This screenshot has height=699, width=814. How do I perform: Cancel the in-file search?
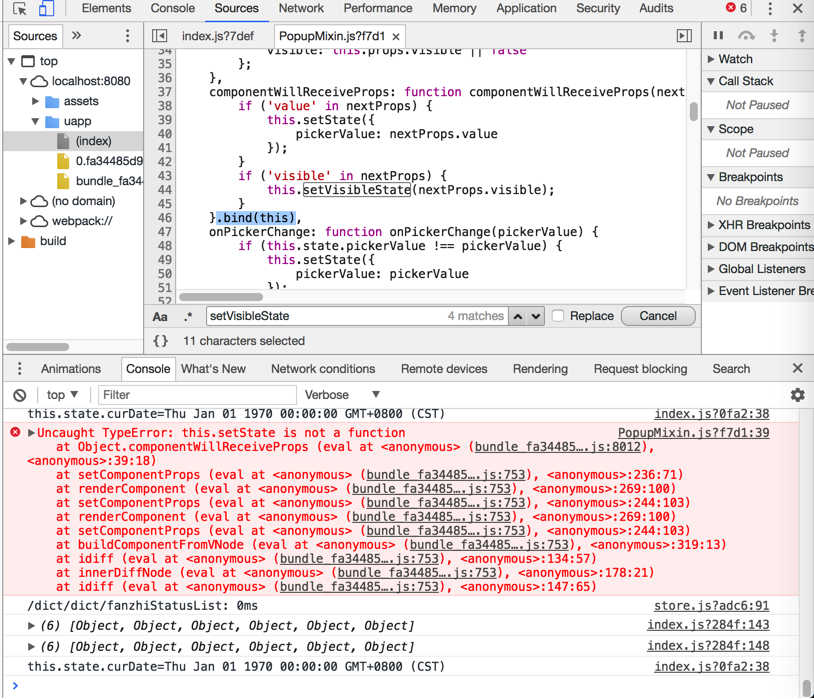click(x=658, y=316)
